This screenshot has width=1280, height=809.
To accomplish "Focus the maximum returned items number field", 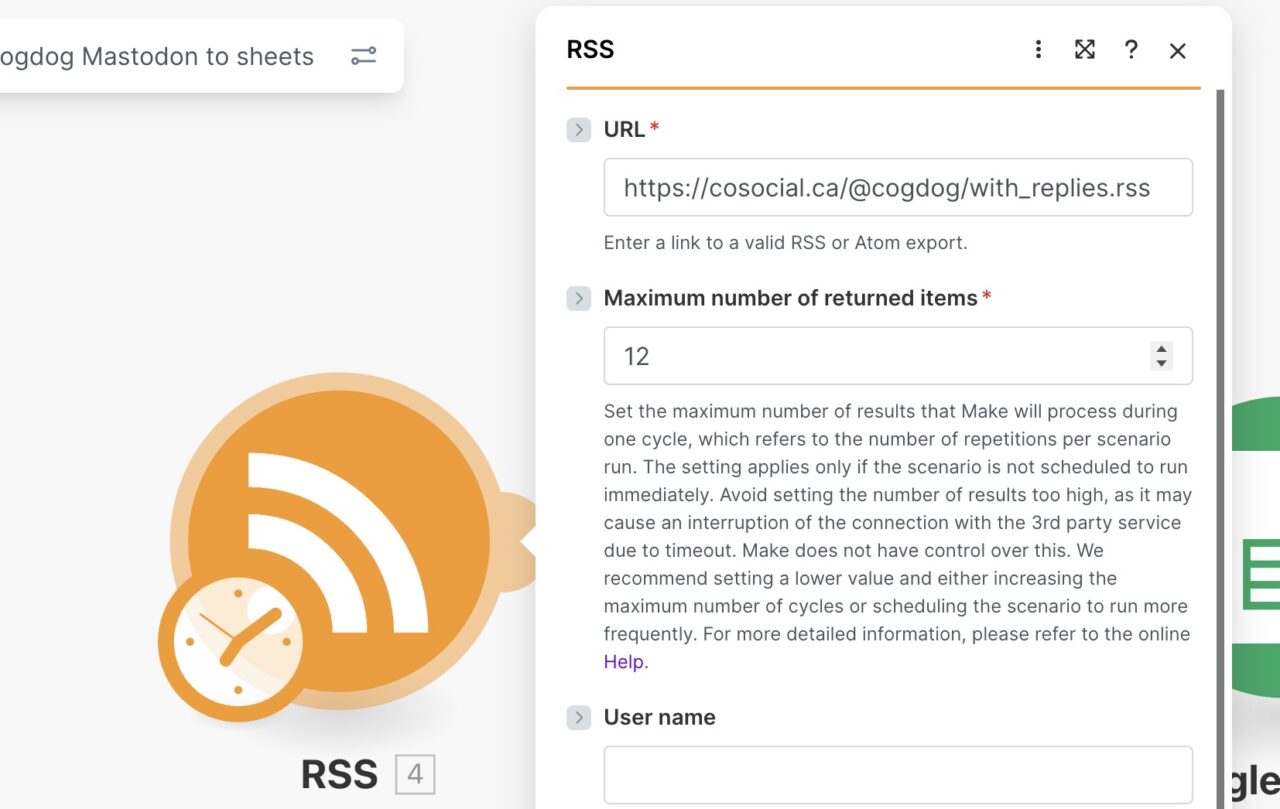I will (x=870, y=356).
